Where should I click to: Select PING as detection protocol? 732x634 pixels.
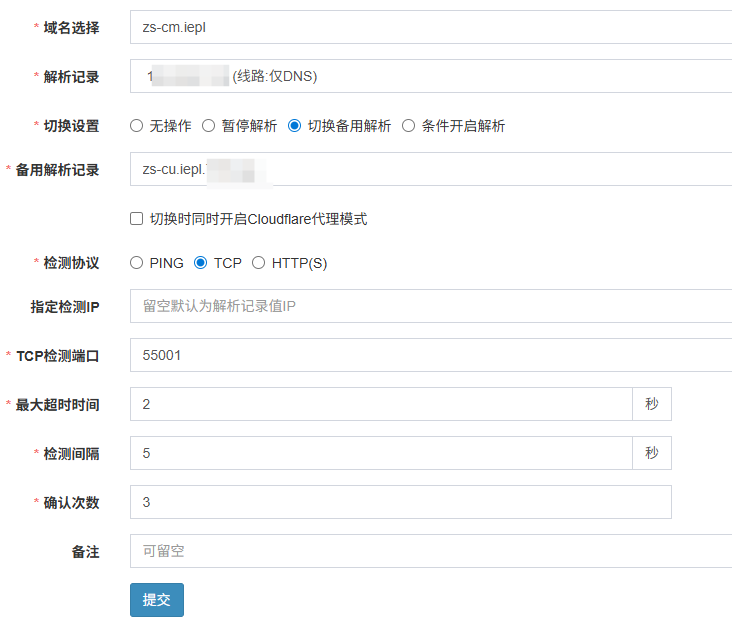click(137, 263)
